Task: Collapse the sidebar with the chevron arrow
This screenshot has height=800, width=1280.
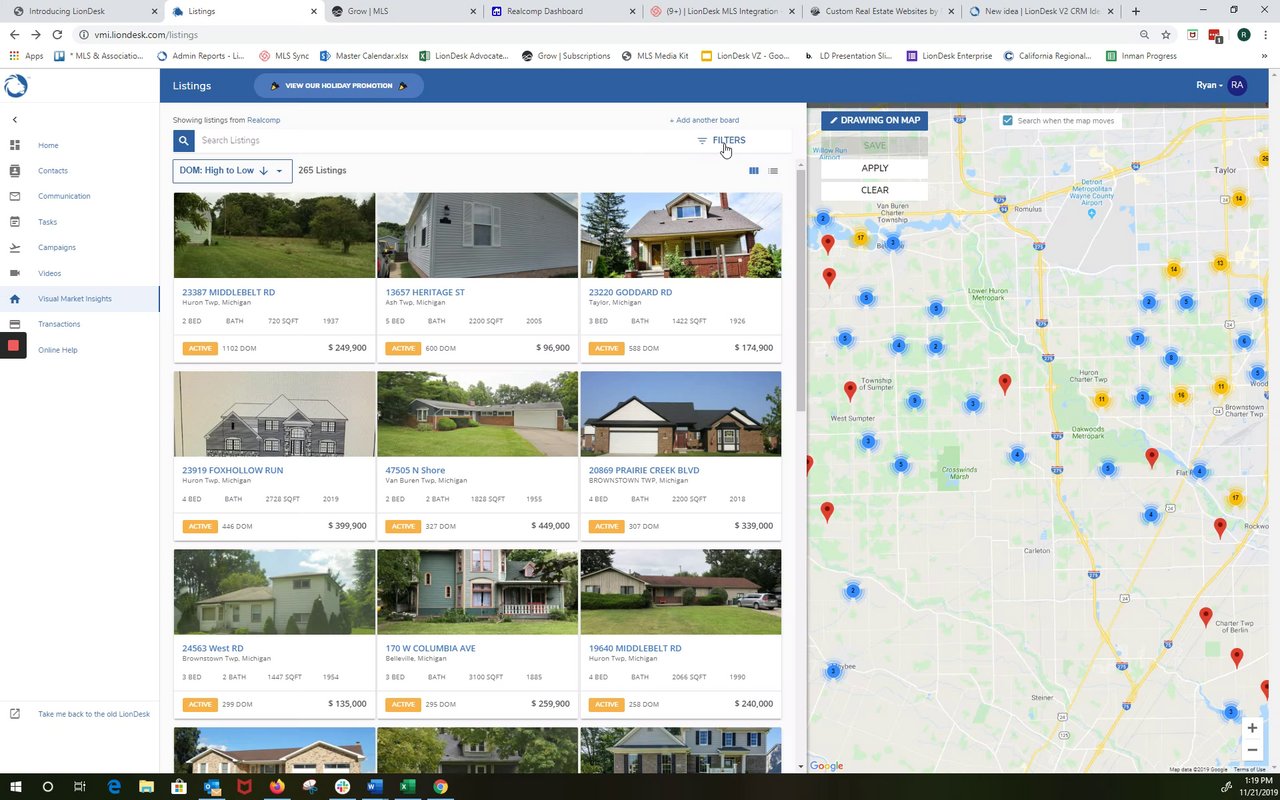Action: [15, 120]
